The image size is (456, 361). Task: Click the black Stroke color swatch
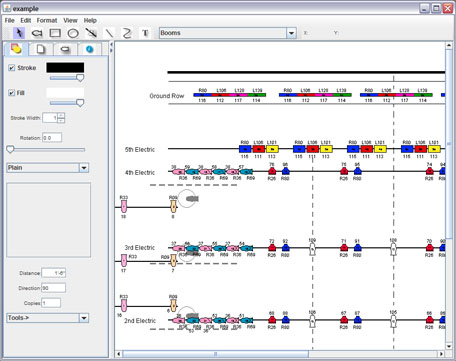65,68
